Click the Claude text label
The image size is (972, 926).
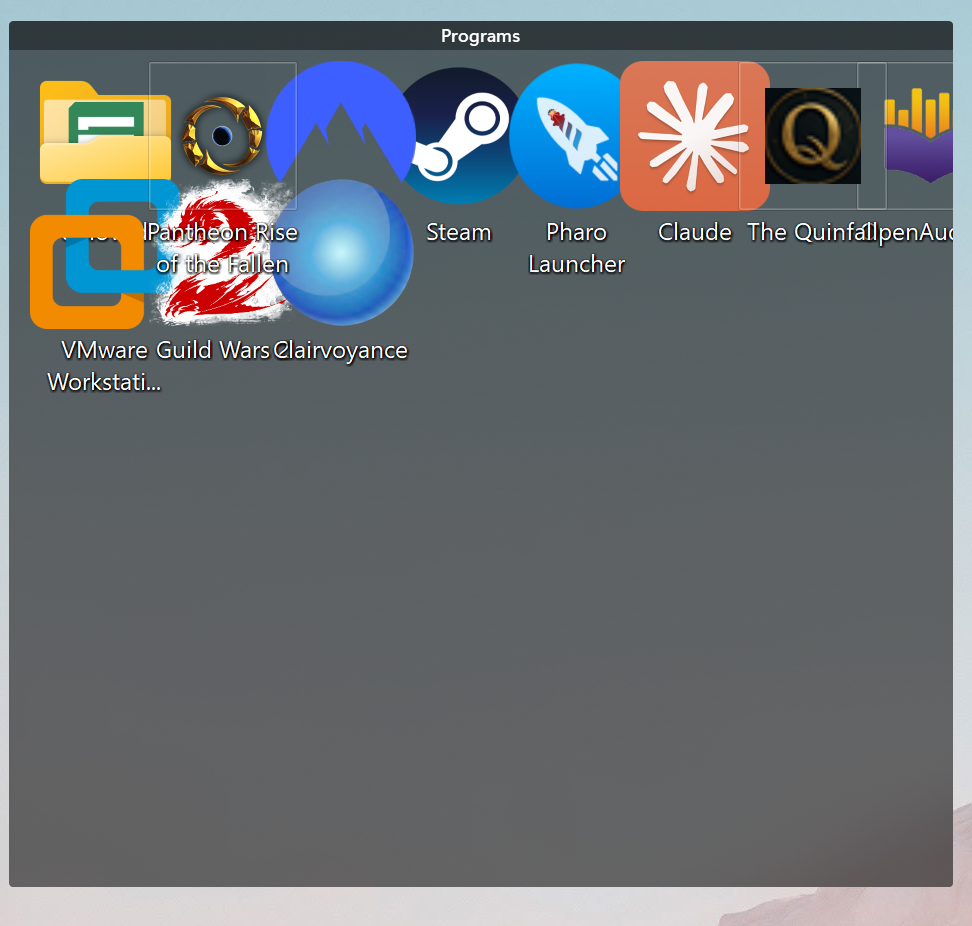(x=695, y=232)
